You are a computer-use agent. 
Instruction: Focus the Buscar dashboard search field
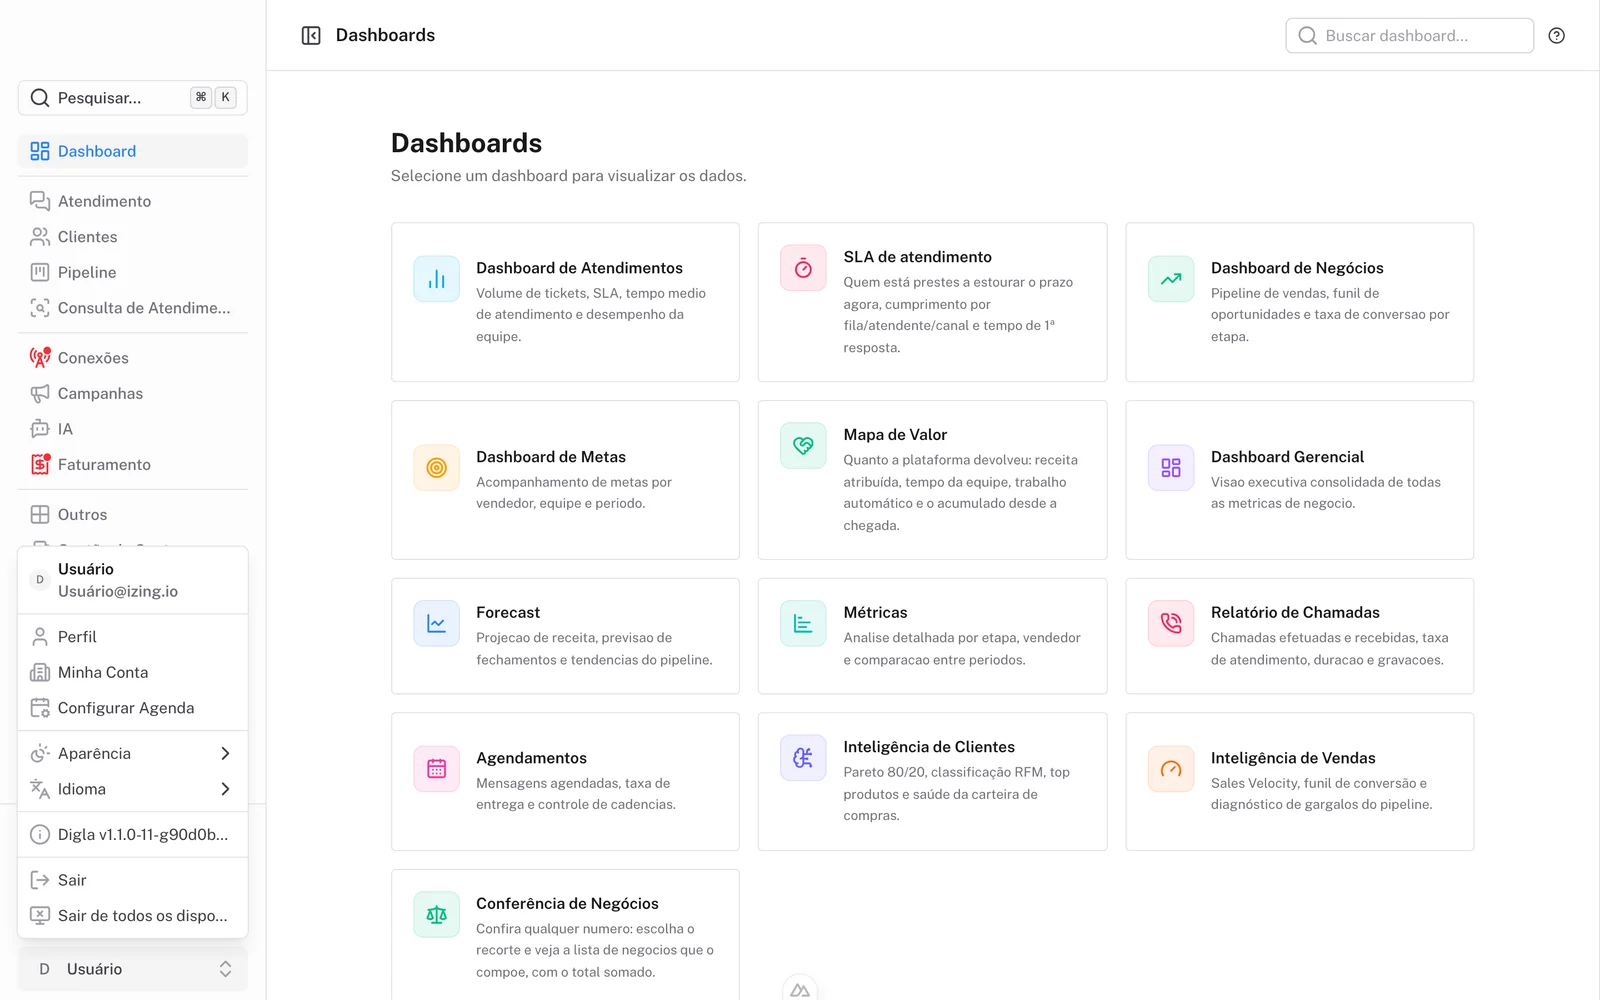pos(1409,35)
